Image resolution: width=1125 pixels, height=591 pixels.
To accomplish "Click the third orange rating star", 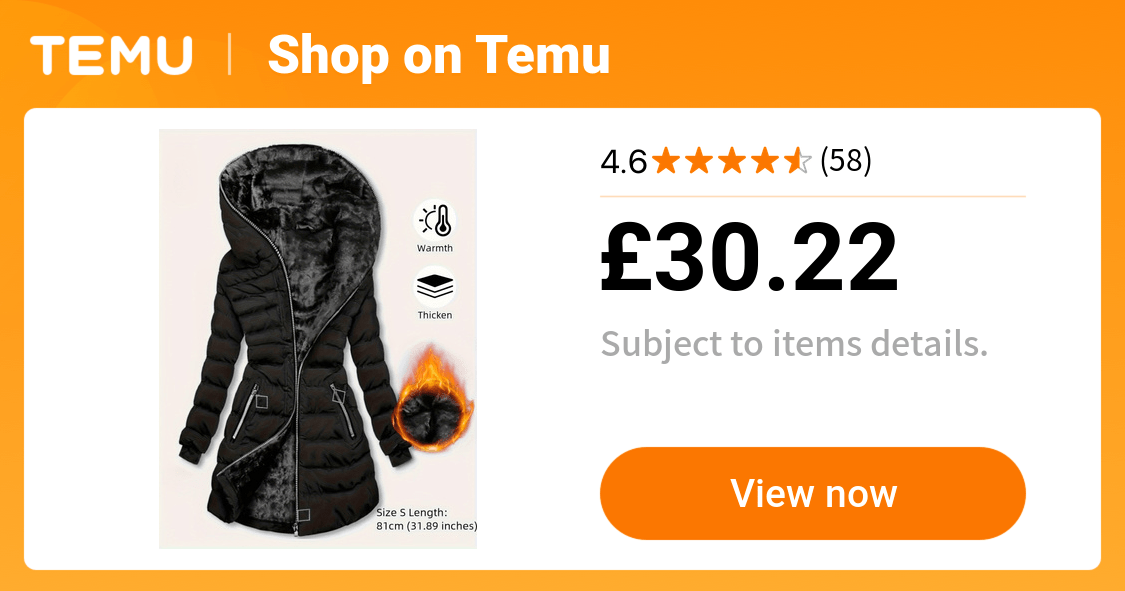I will [x=732, y=161].
